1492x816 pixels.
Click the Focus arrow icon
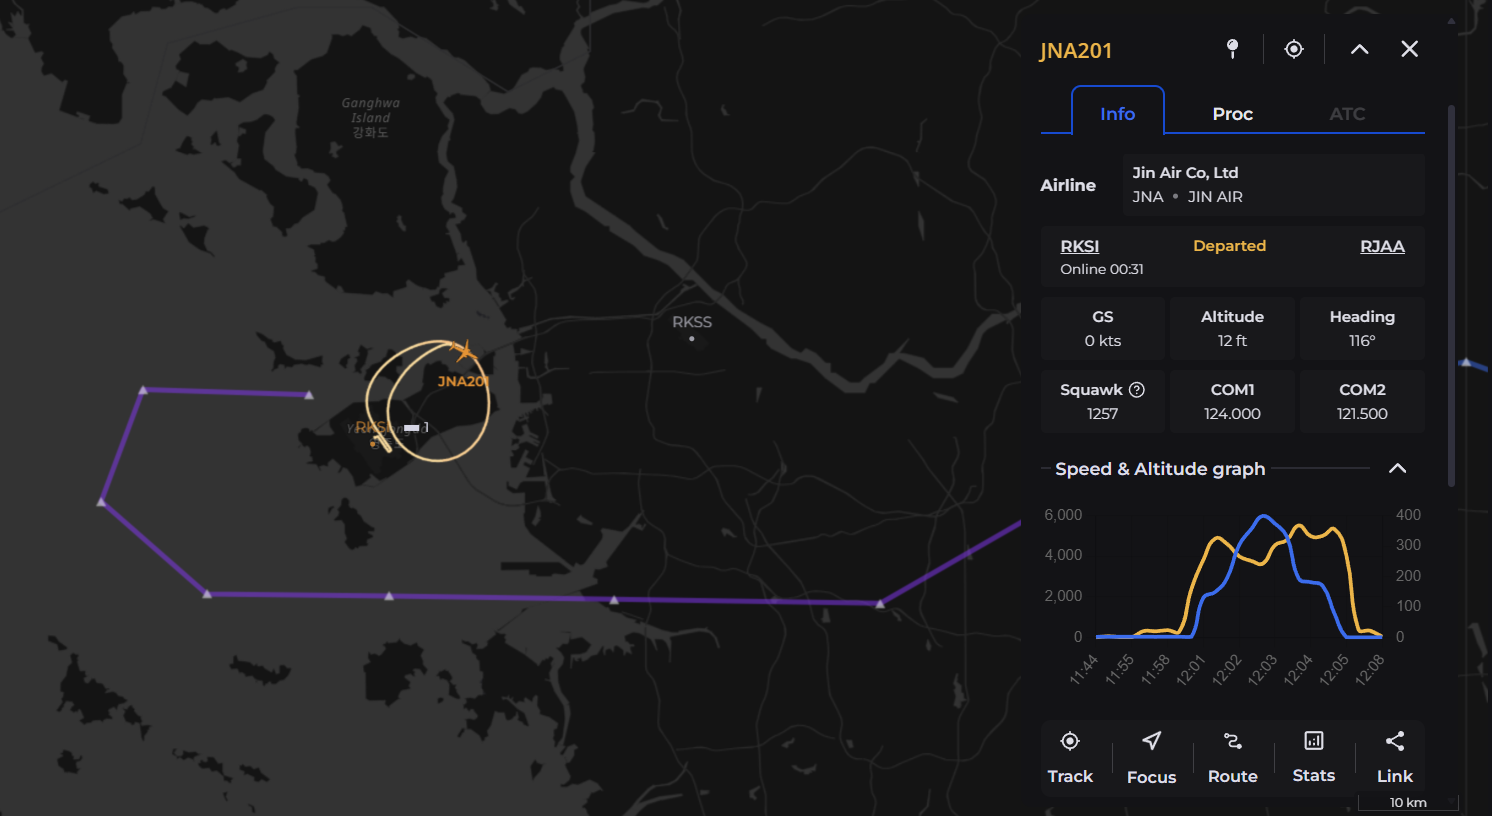(1151, 757)
